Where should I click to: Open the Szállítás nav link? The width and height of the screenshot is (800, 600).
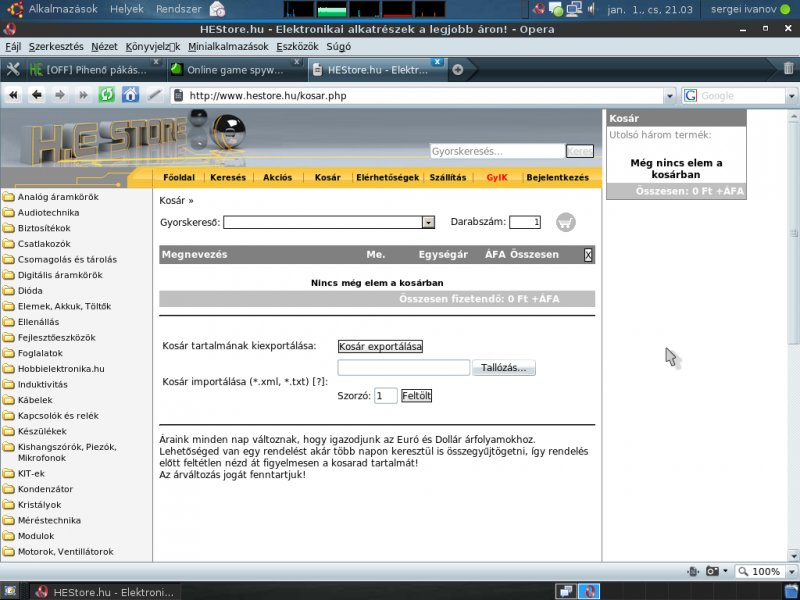(447, 178)
